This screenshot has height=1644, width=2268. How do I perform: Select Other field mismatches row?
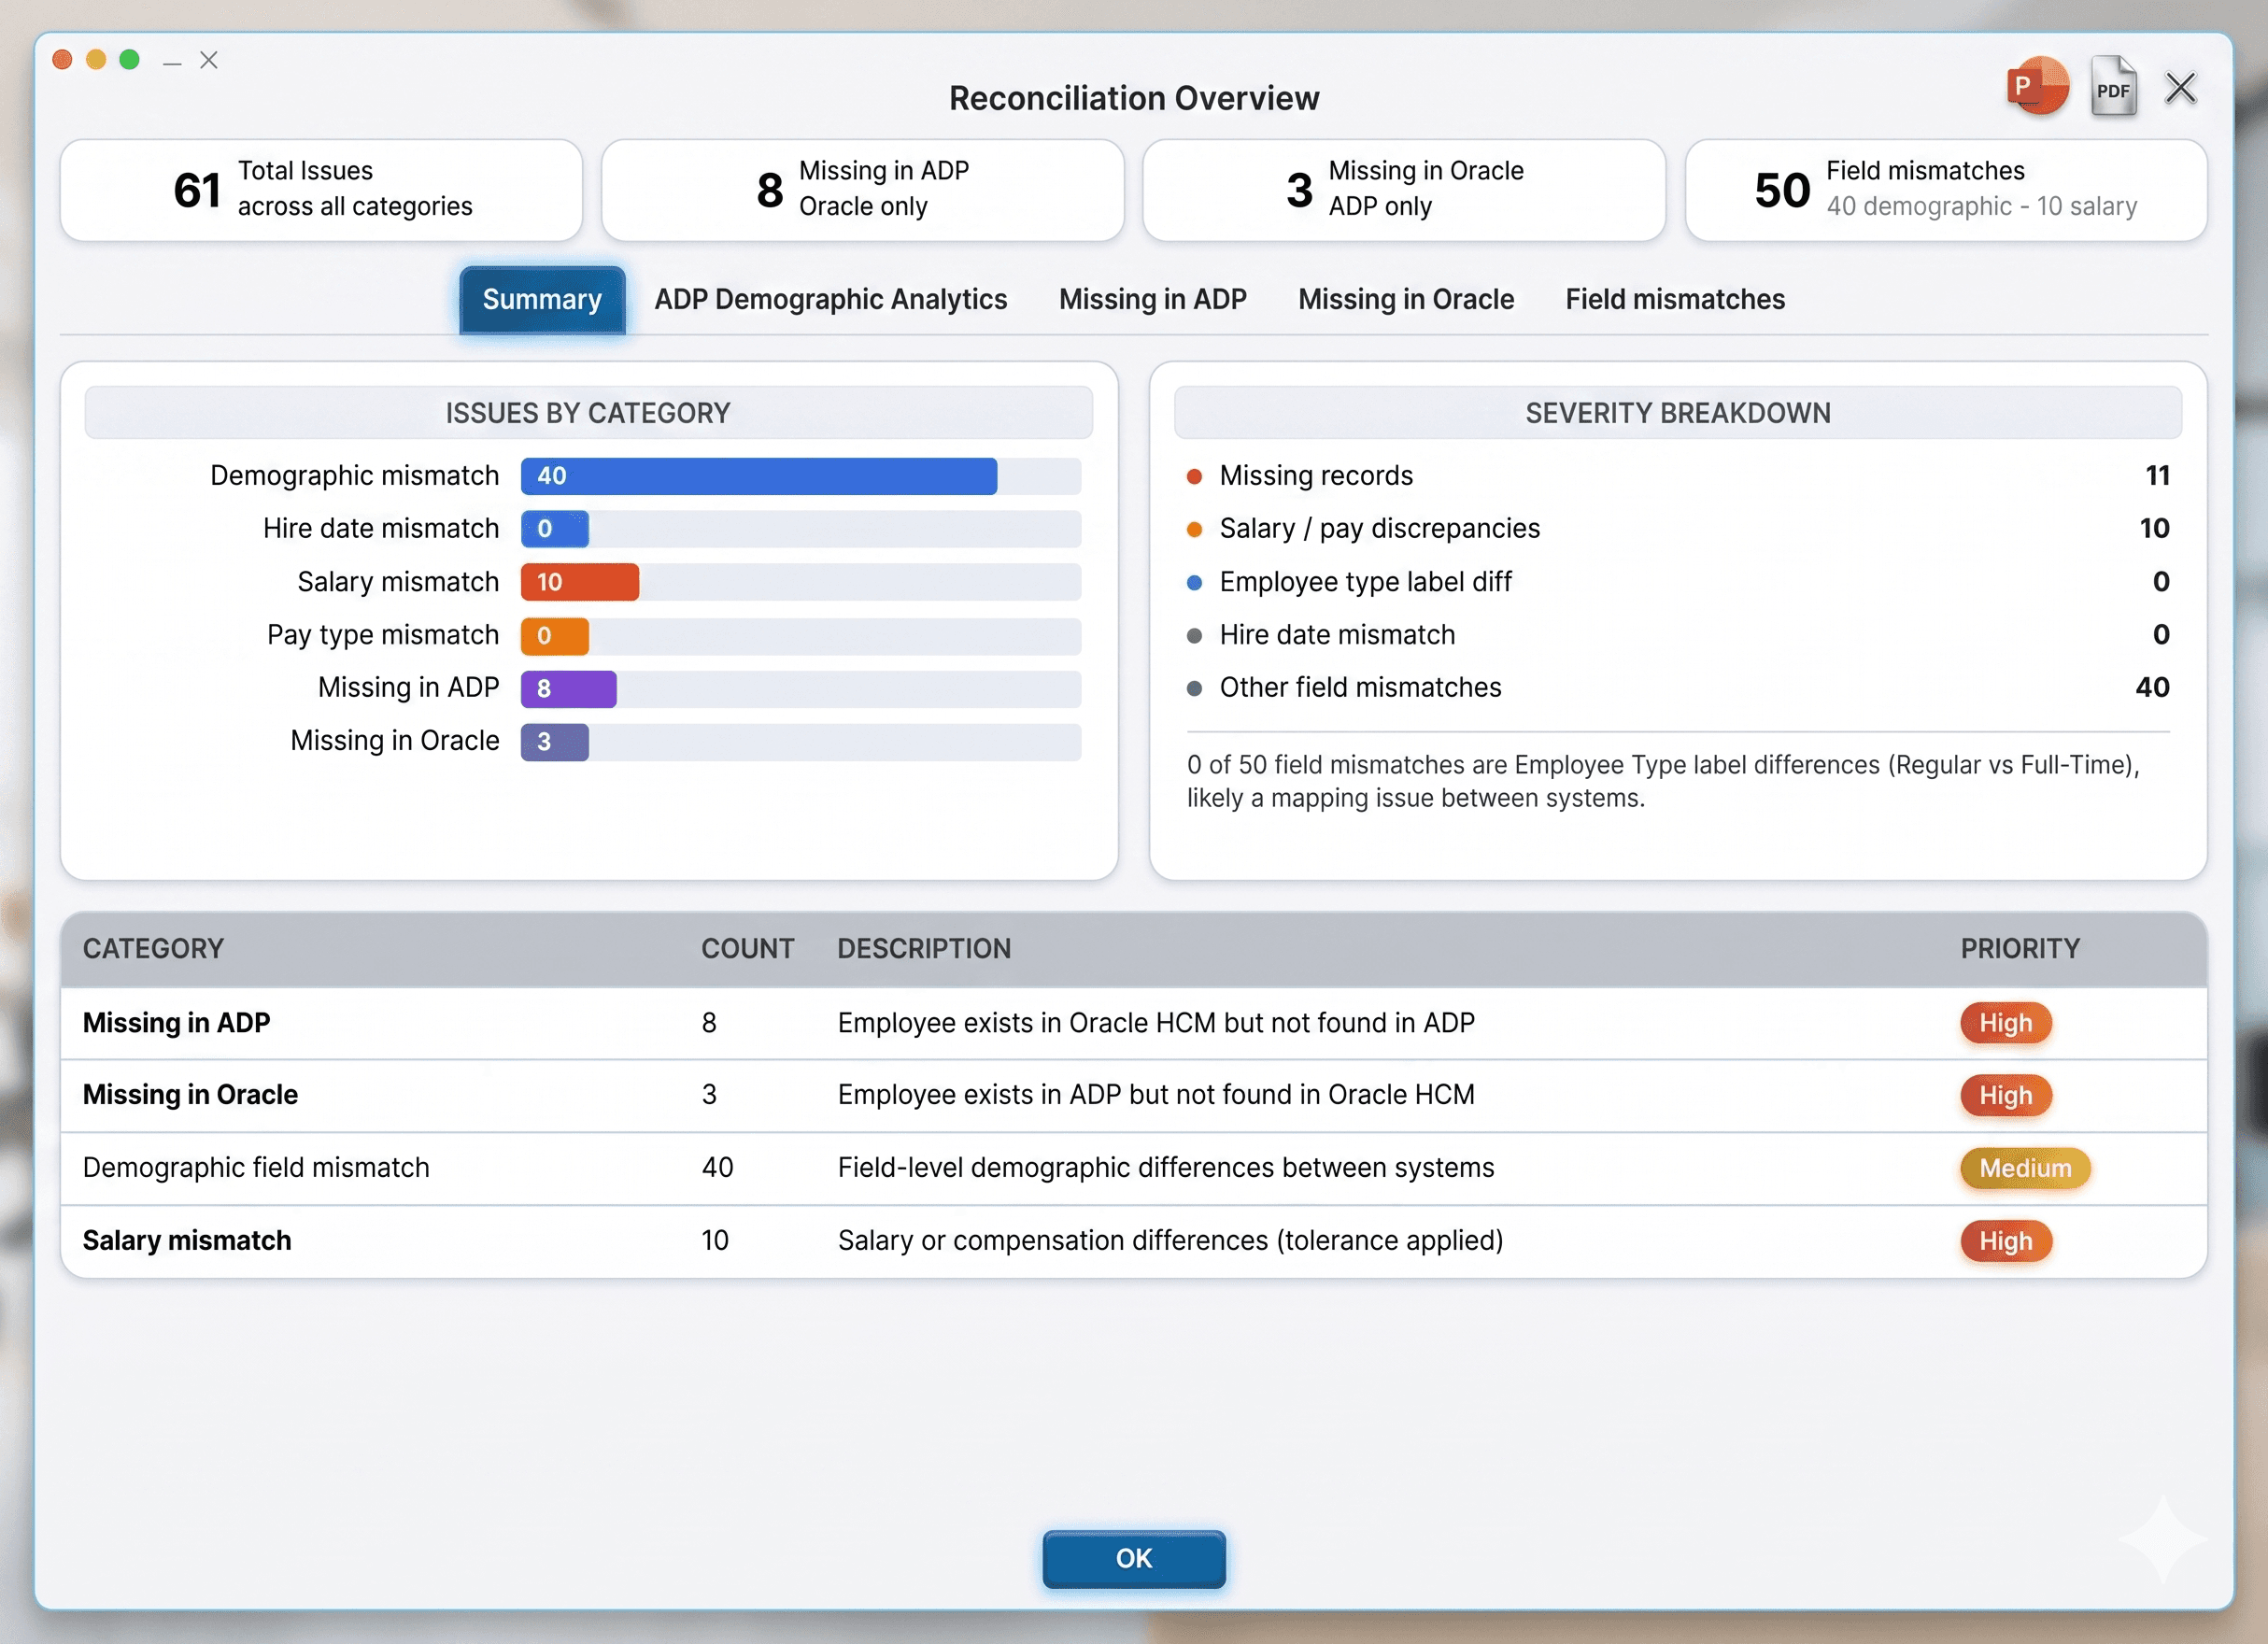pos(1677,688)
